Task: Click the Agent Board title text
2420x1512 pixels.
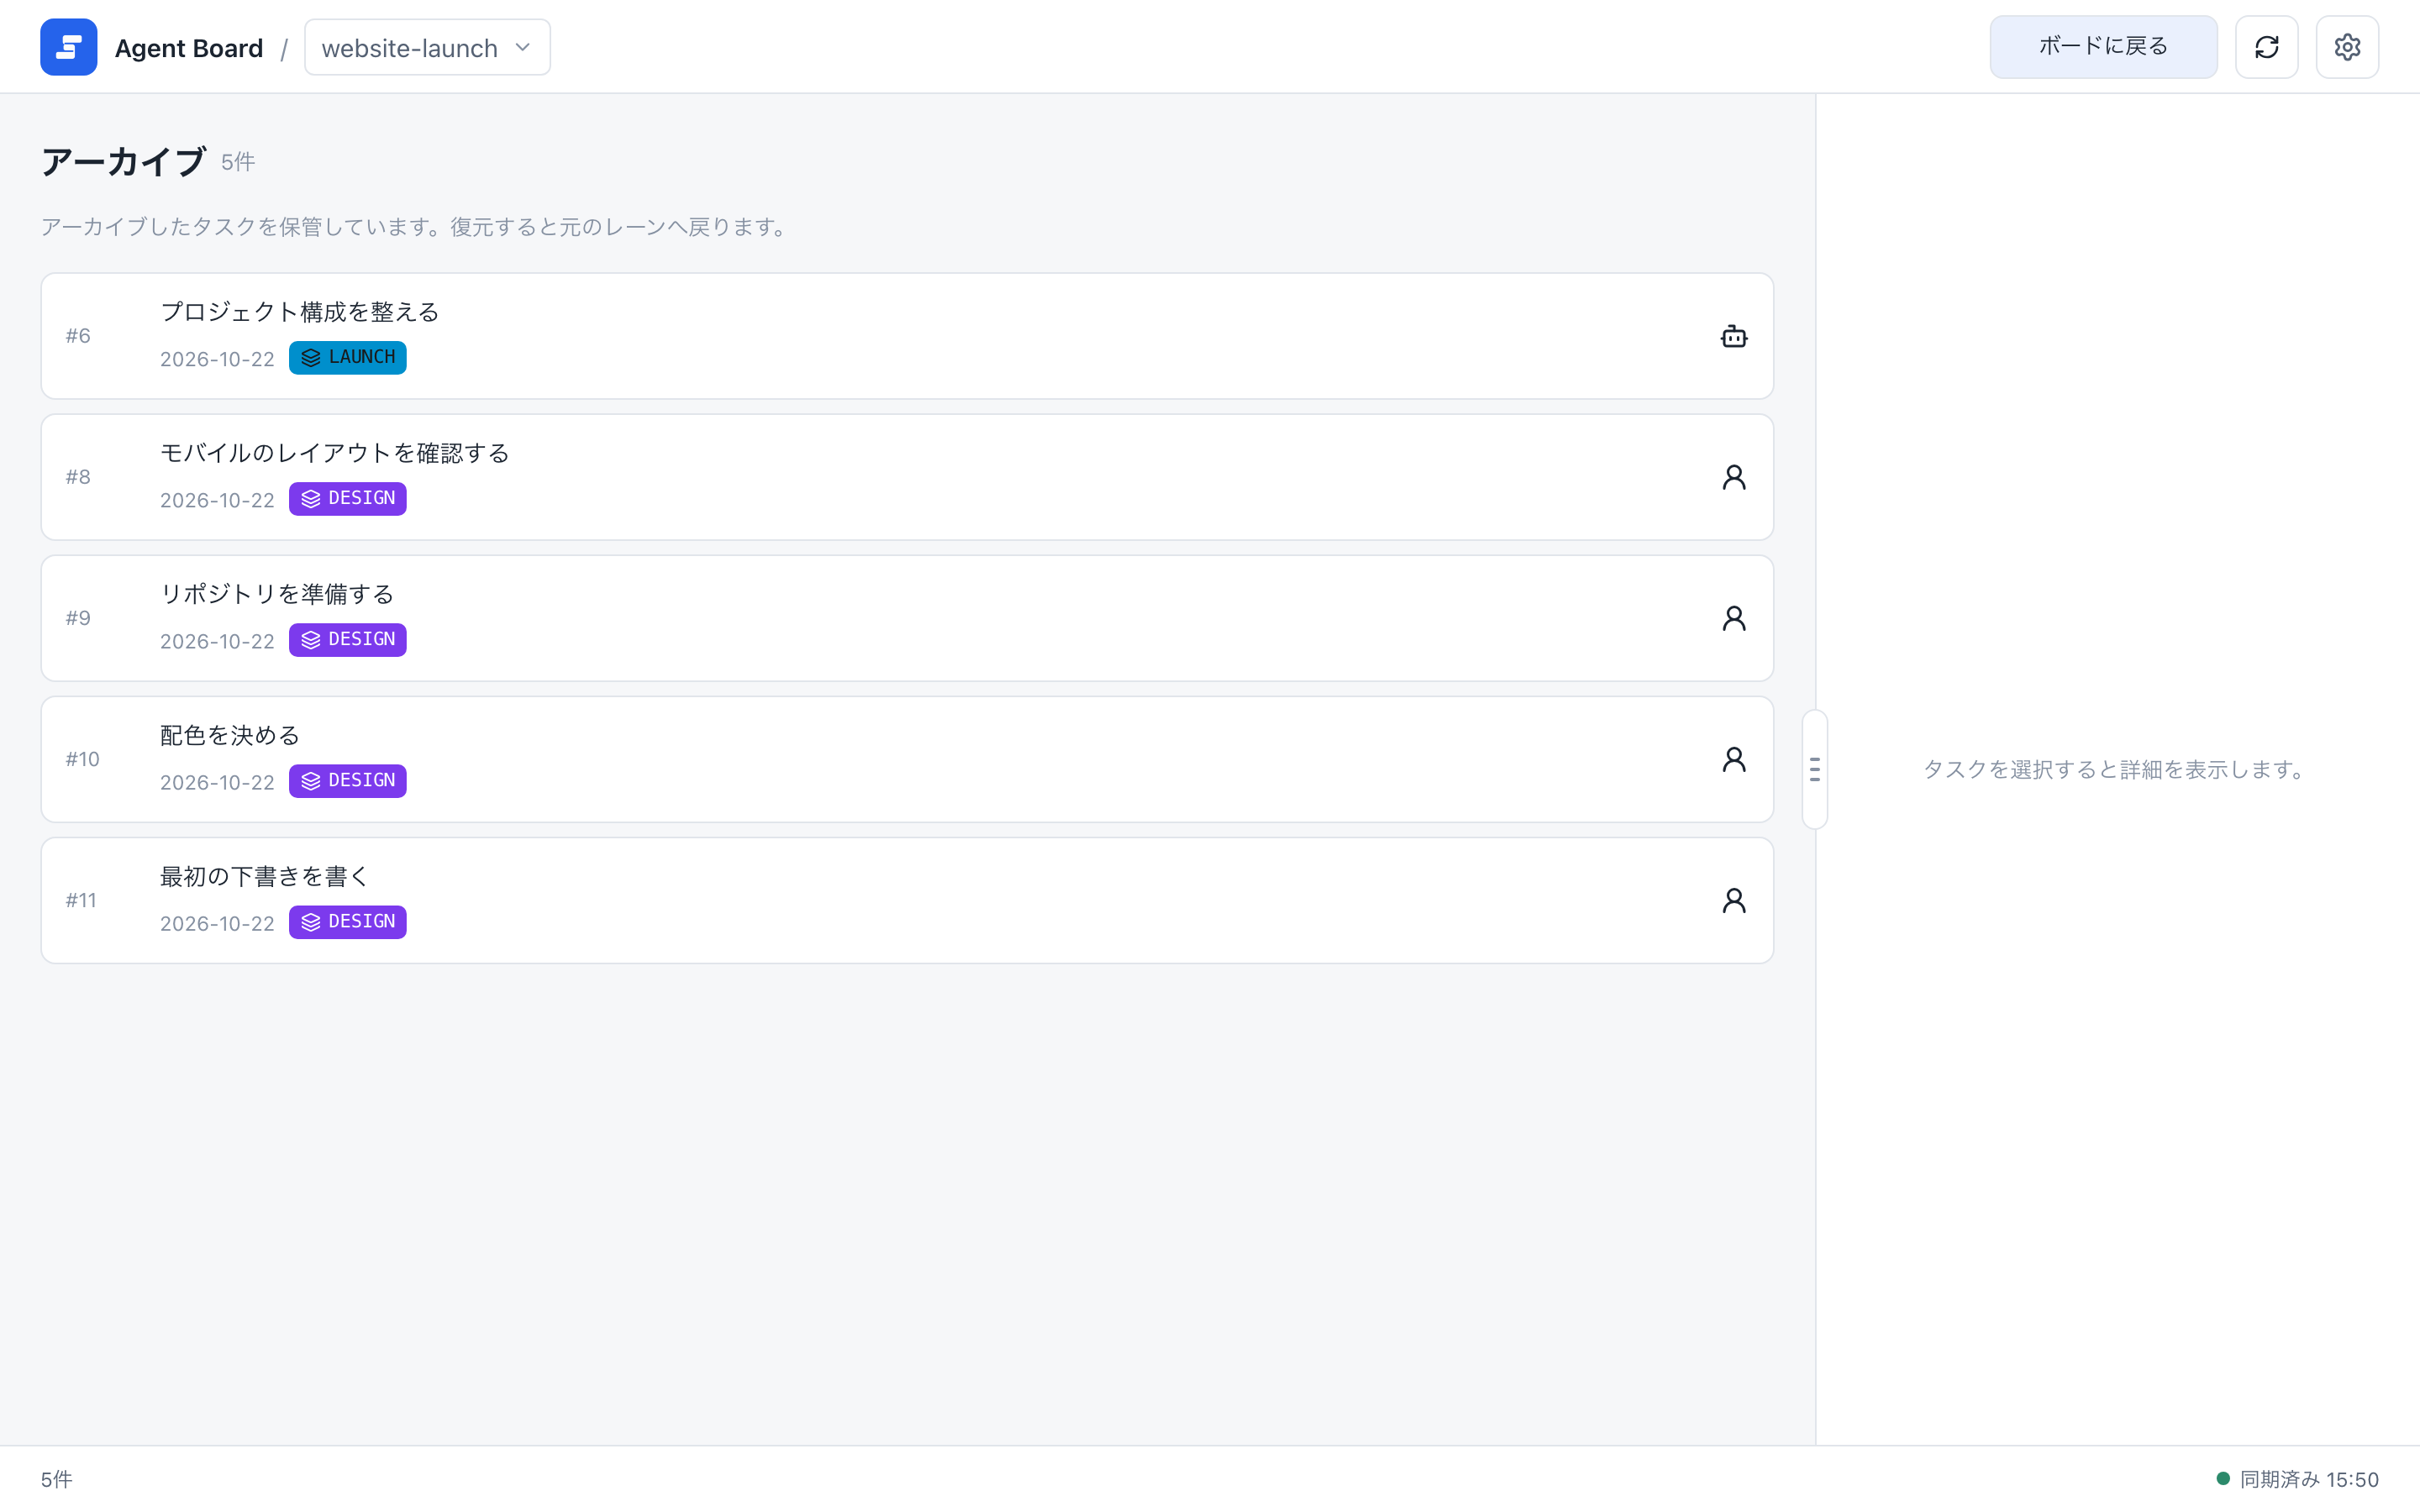Action: tap(189, 48)
